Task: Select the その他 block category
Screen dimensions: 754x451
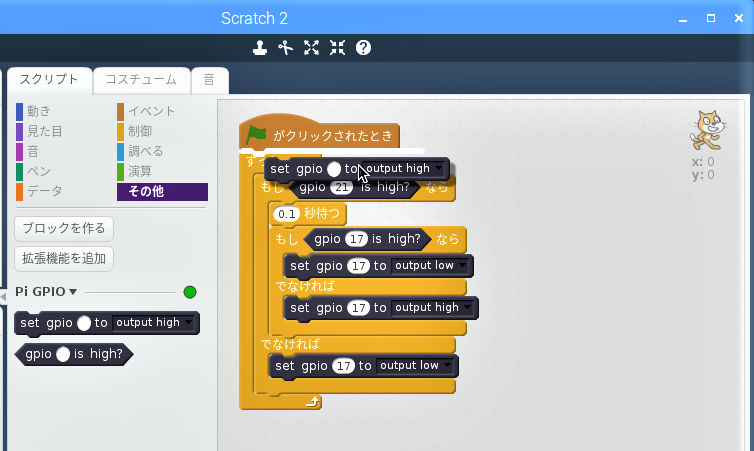Action: coord(163,191)
